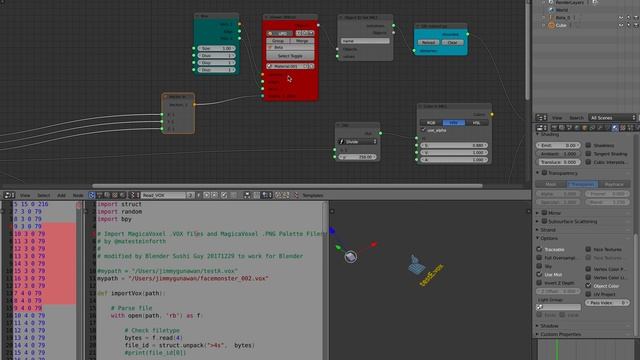Screen dimensions: 640x360
Task: Select the active Material properties tab icon
Action: [615, 128]
